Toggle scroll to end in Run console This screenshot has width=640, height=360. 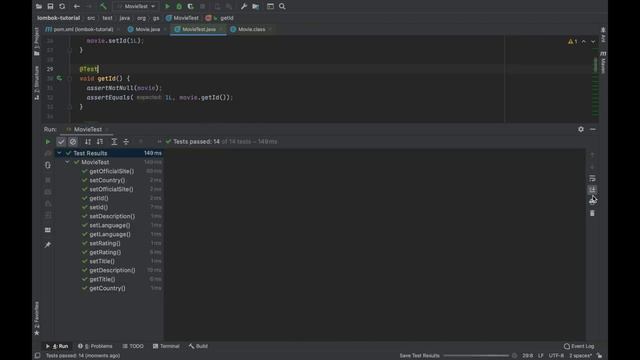pyautogui.click(x=592, y=190)
